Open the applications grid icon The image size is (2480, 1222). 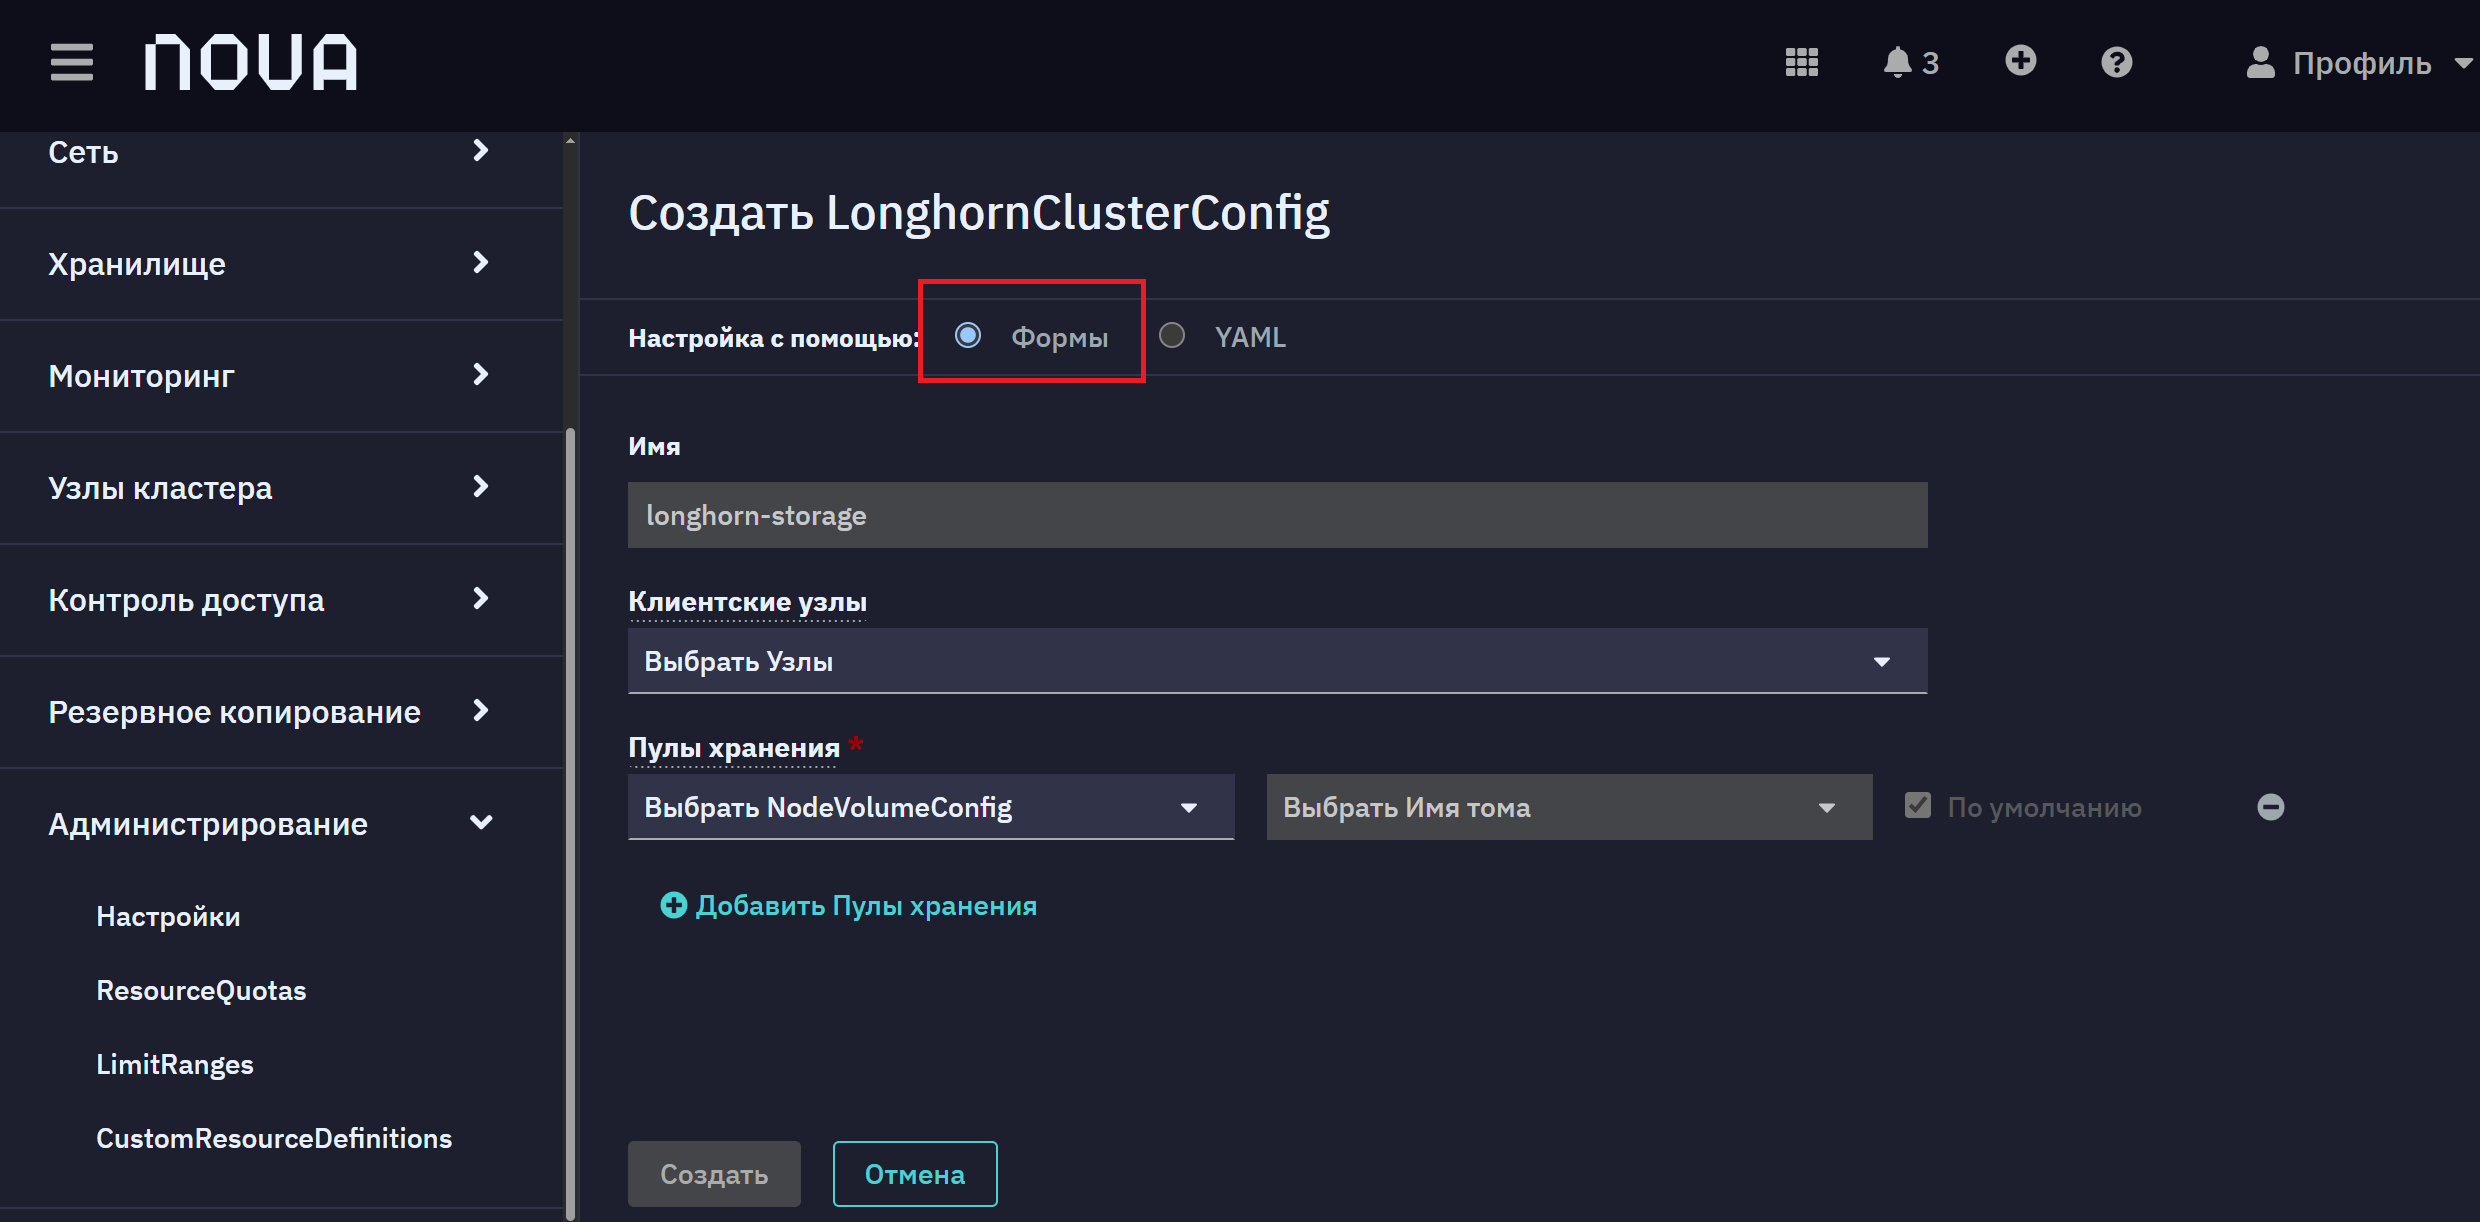pos(1802,62)
